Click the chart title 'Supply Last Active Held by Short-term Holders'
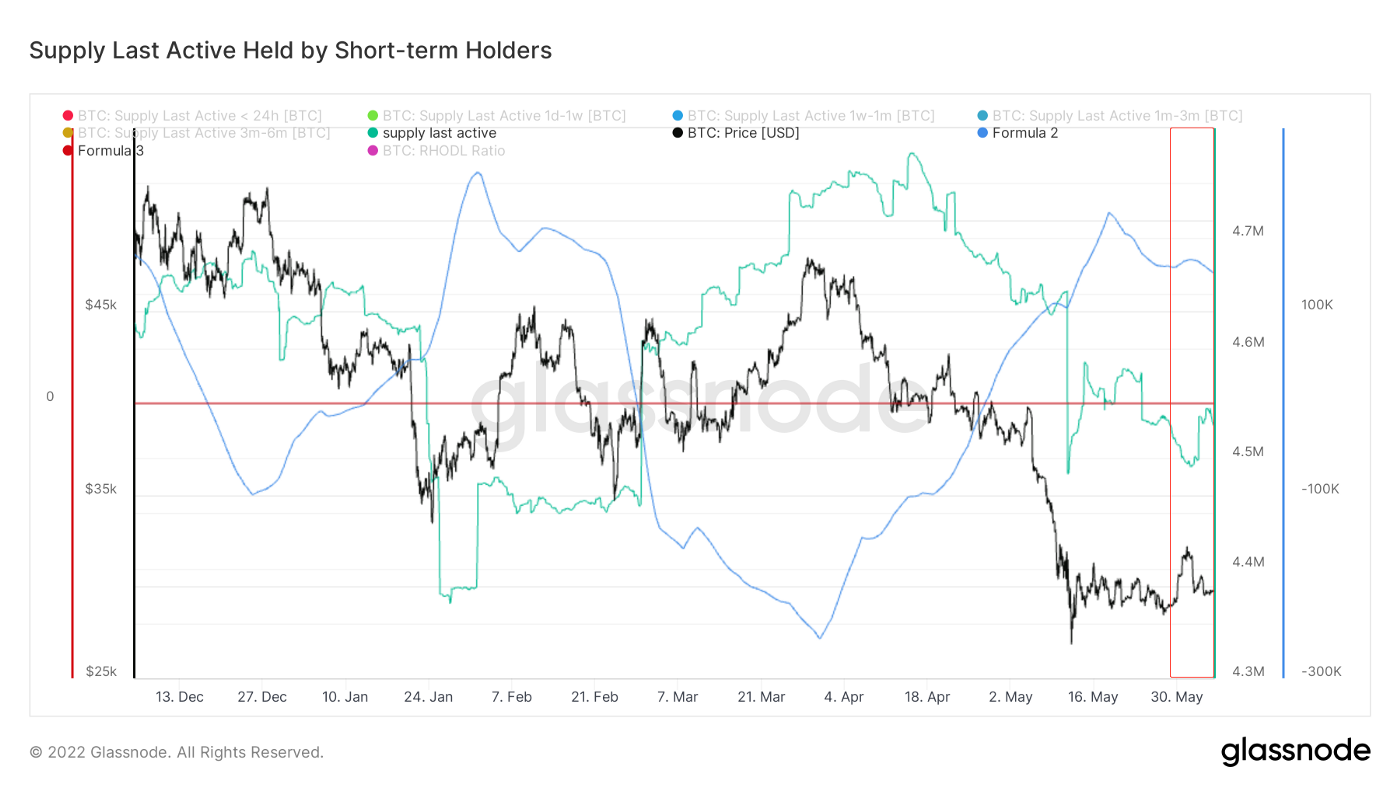1400x787 pixels. click(290, 50)
